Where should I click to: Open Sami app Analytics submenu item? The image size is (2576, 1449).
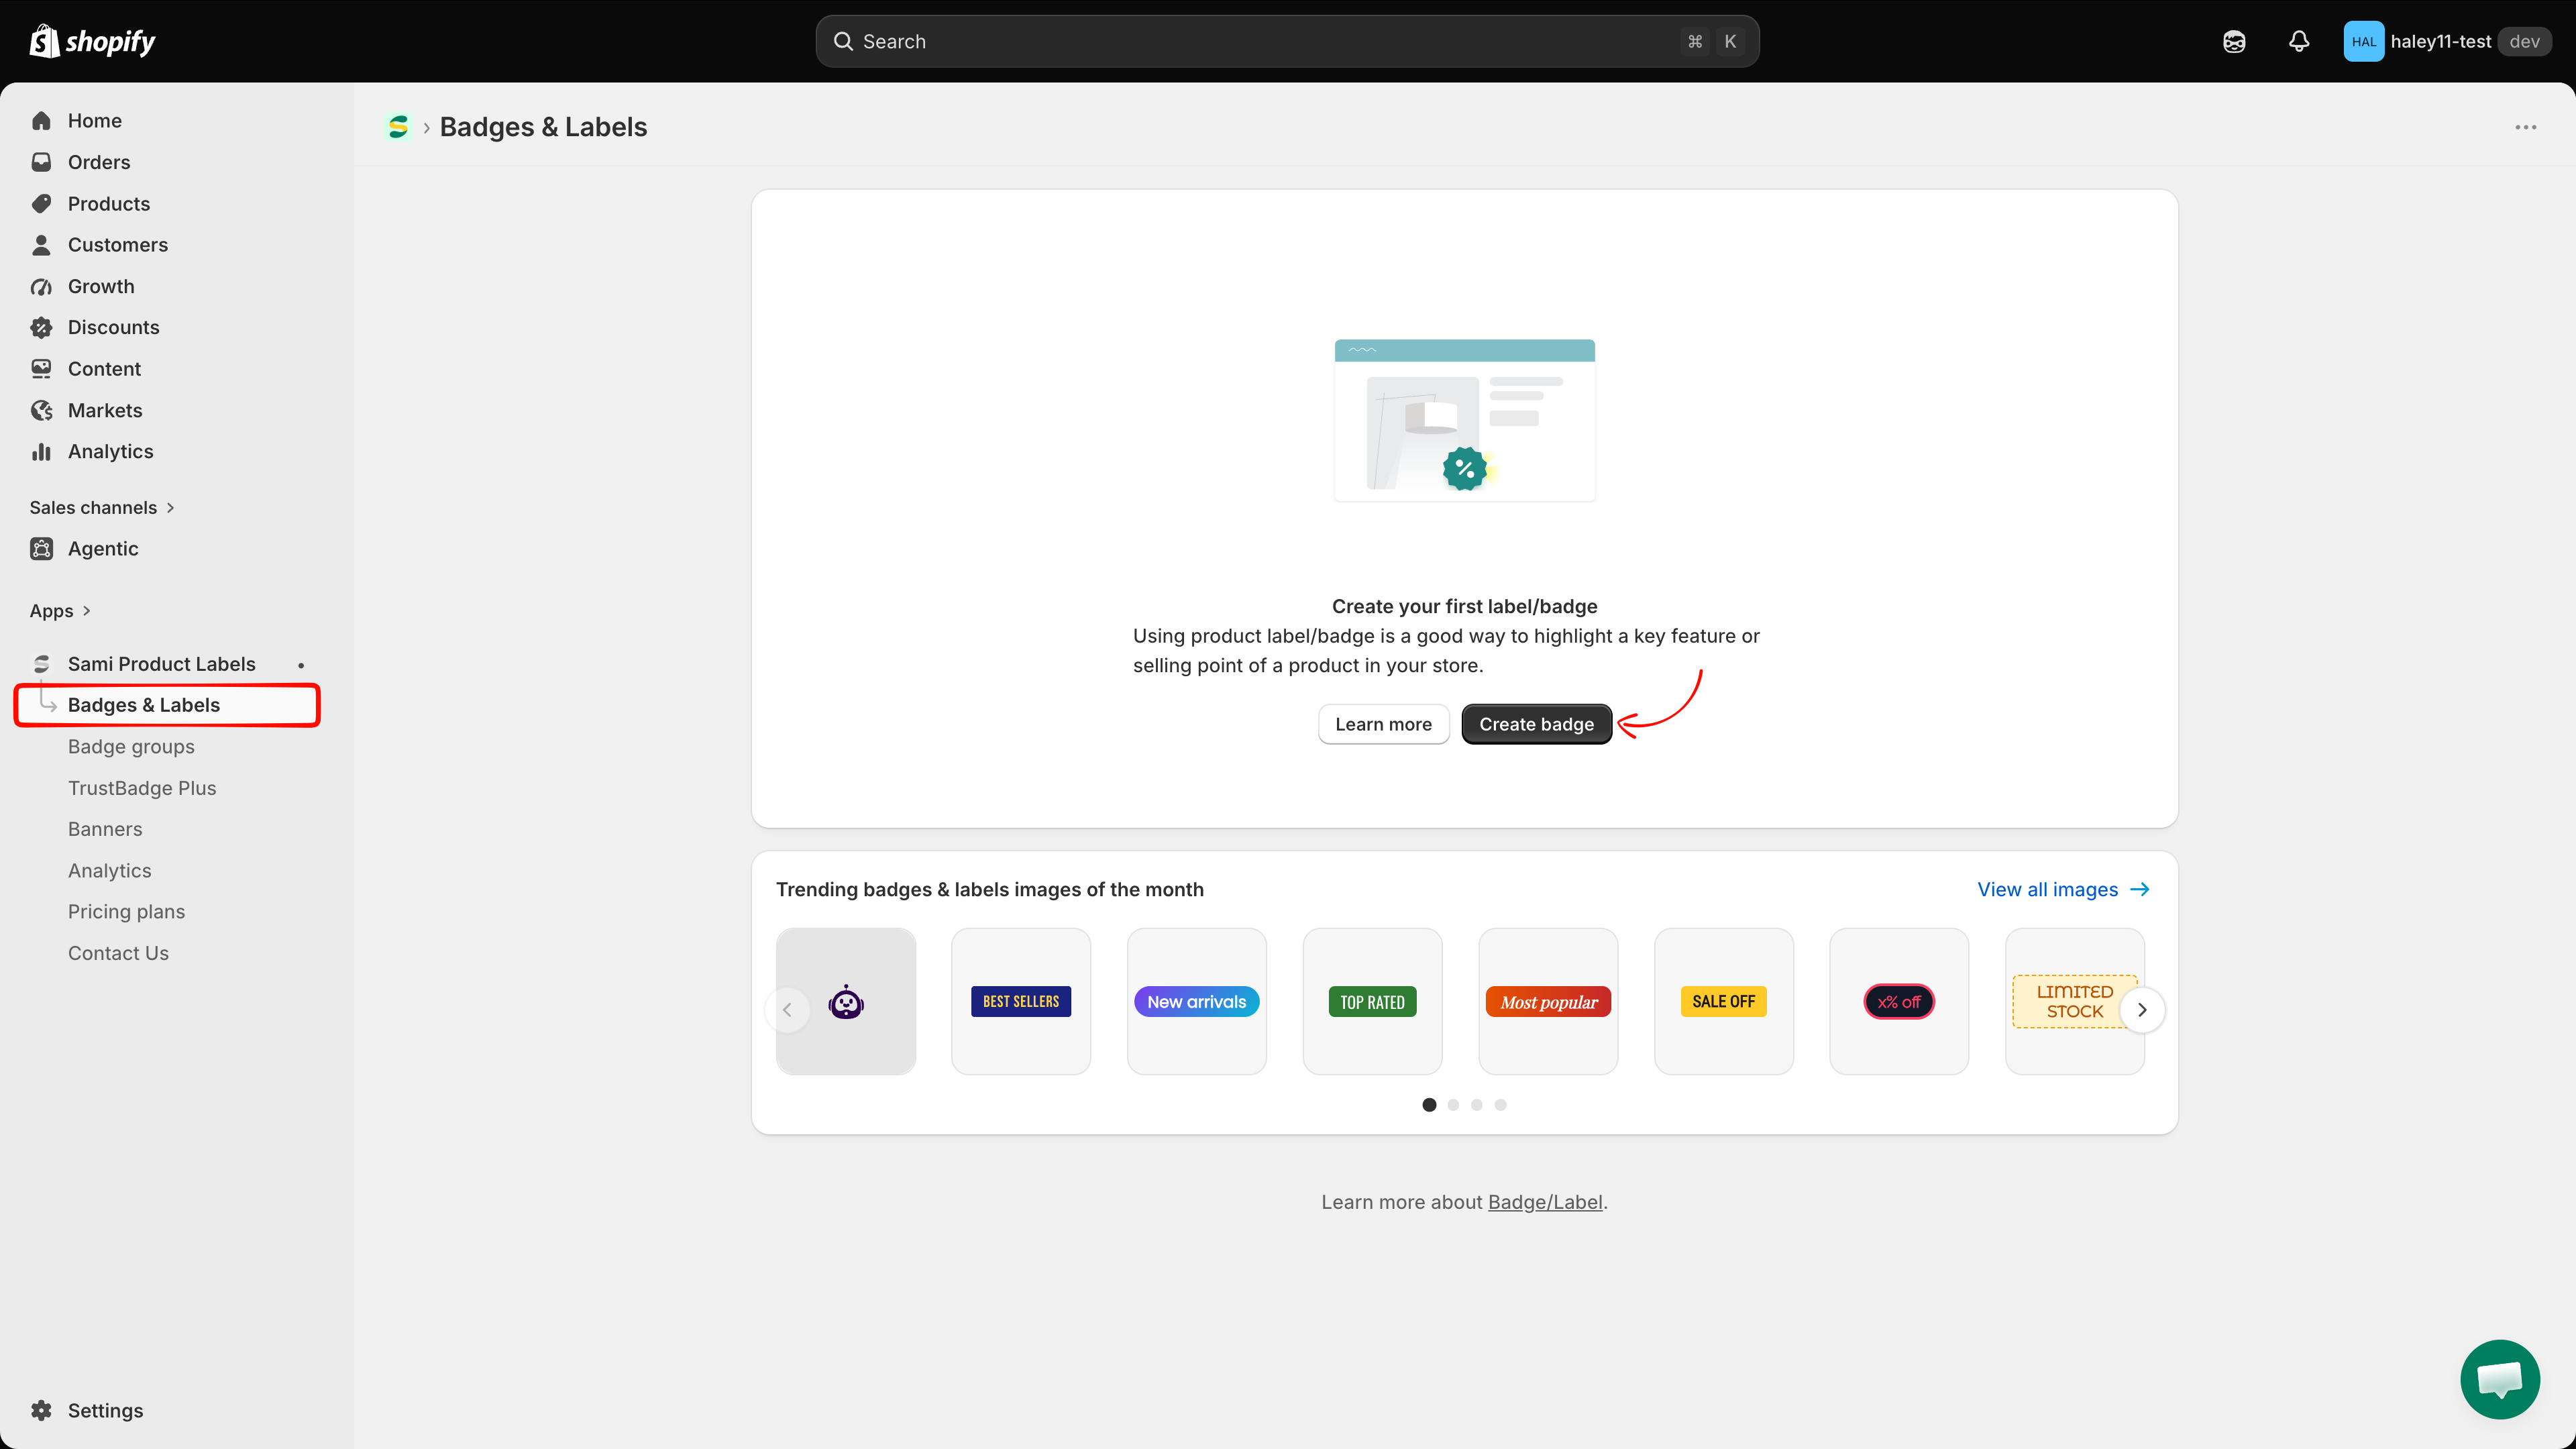110,871
